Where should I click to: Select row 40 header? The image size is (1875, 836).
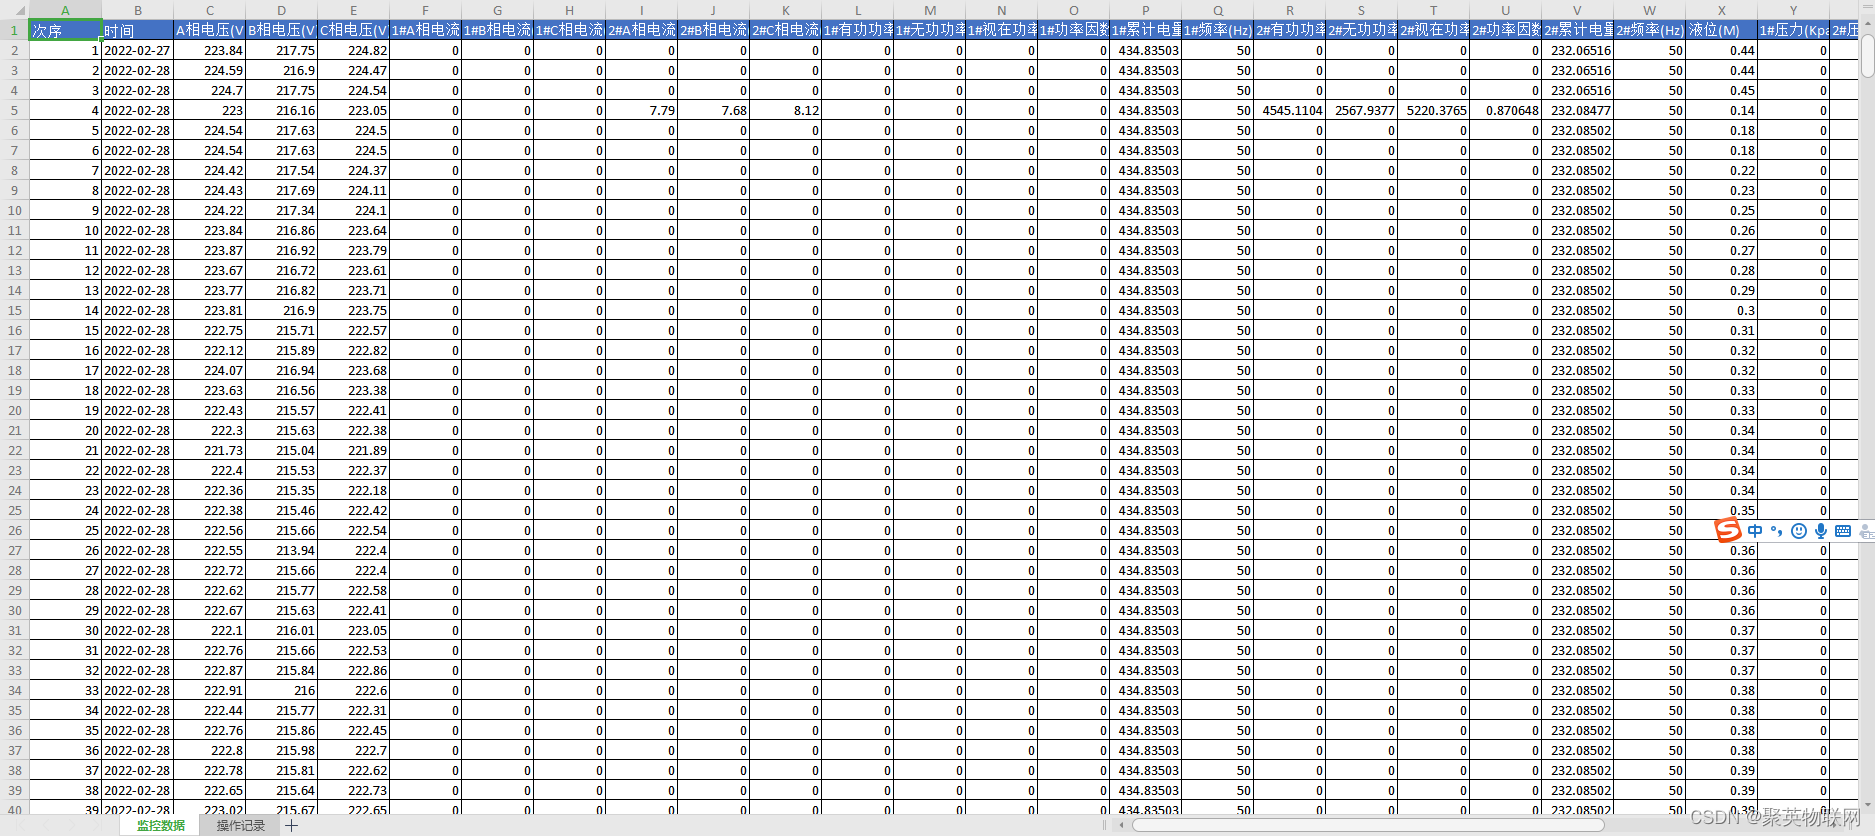click(15, 809)
